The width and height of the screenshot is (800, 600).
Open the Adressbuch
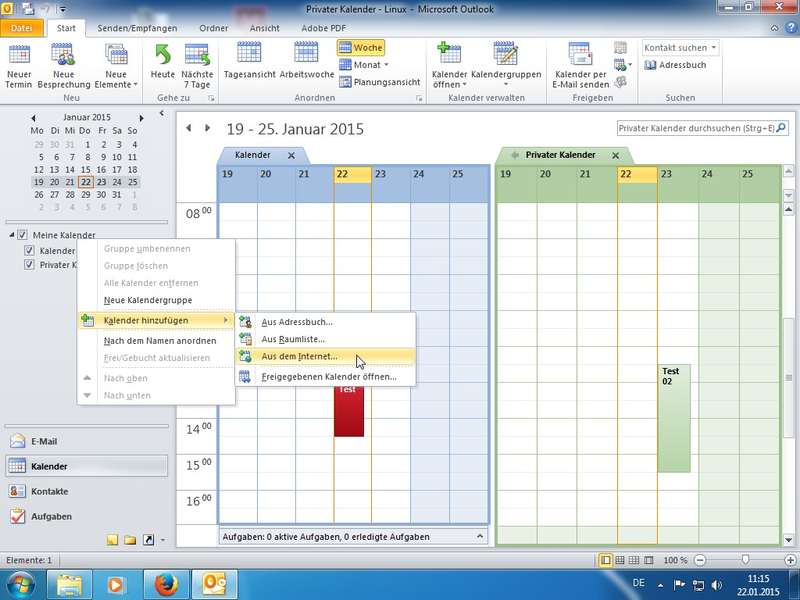pyautogui.click(x=675, y=65)
